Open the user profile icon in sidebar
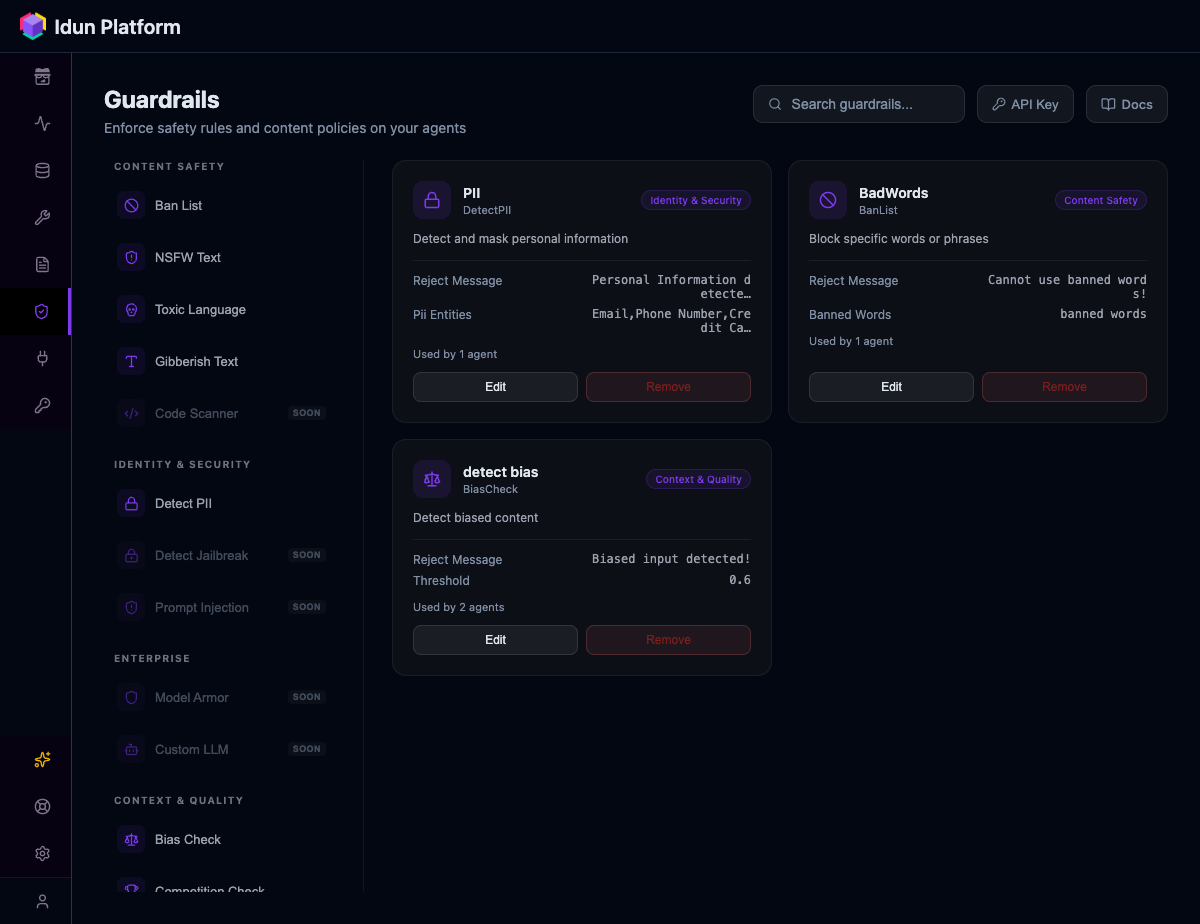This screenshot has height=924, width=1200. (x=42, y=902)
